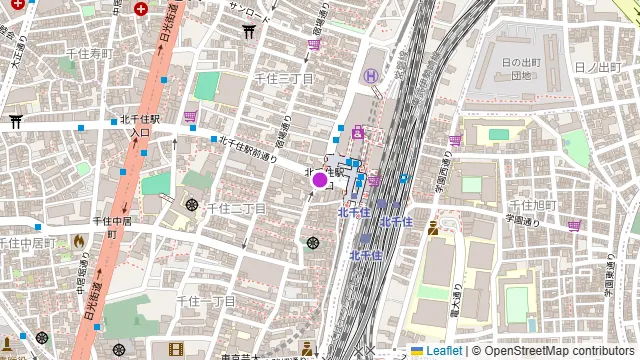Open OpenStreetMap contributors attribution
Viewport: 640px width, 360px height.
point(559,351)
